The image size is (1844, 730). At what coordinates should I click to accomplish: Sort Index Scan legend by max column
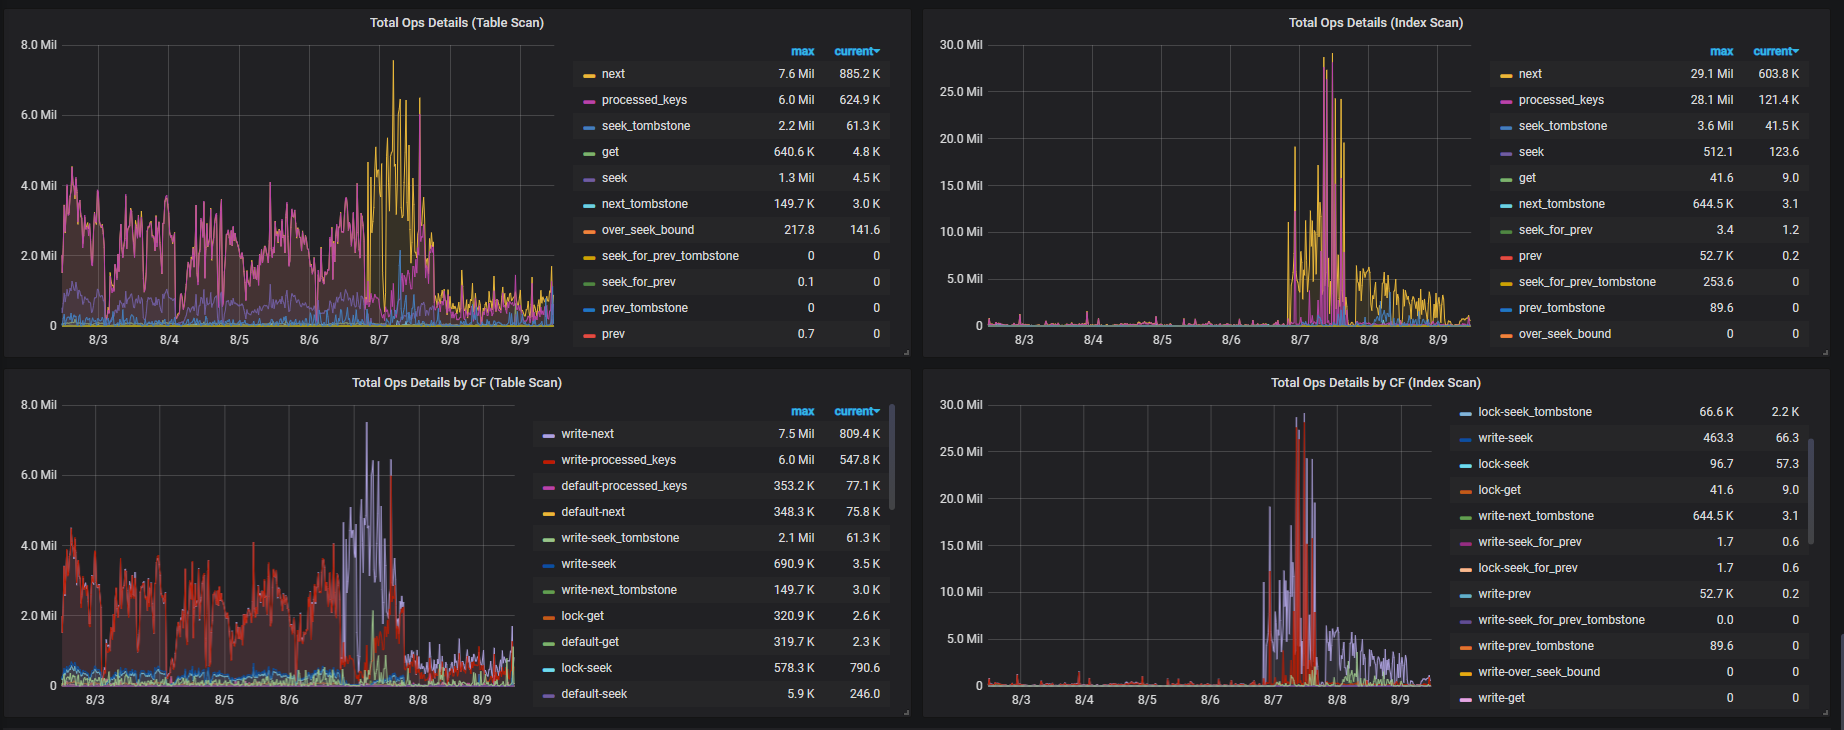click(x=1721, y=51)
